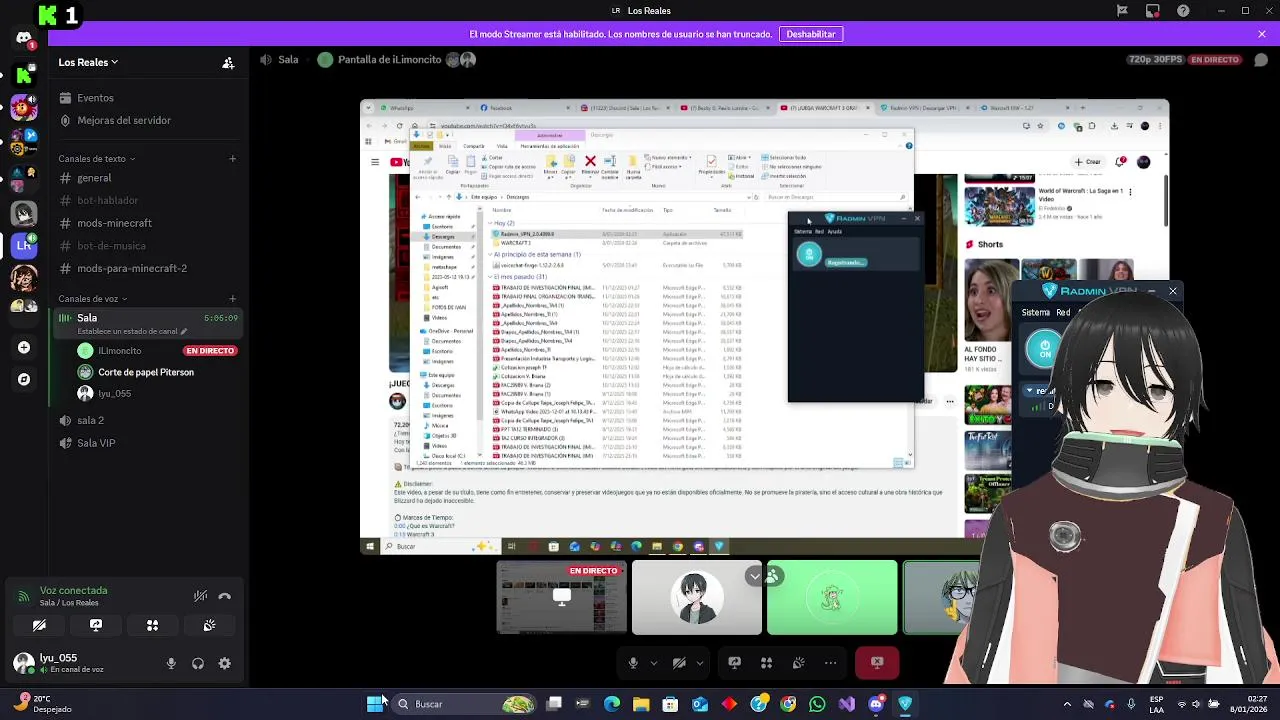
Task: Stop watching stream with red button
Action: (x=877, y=662)
